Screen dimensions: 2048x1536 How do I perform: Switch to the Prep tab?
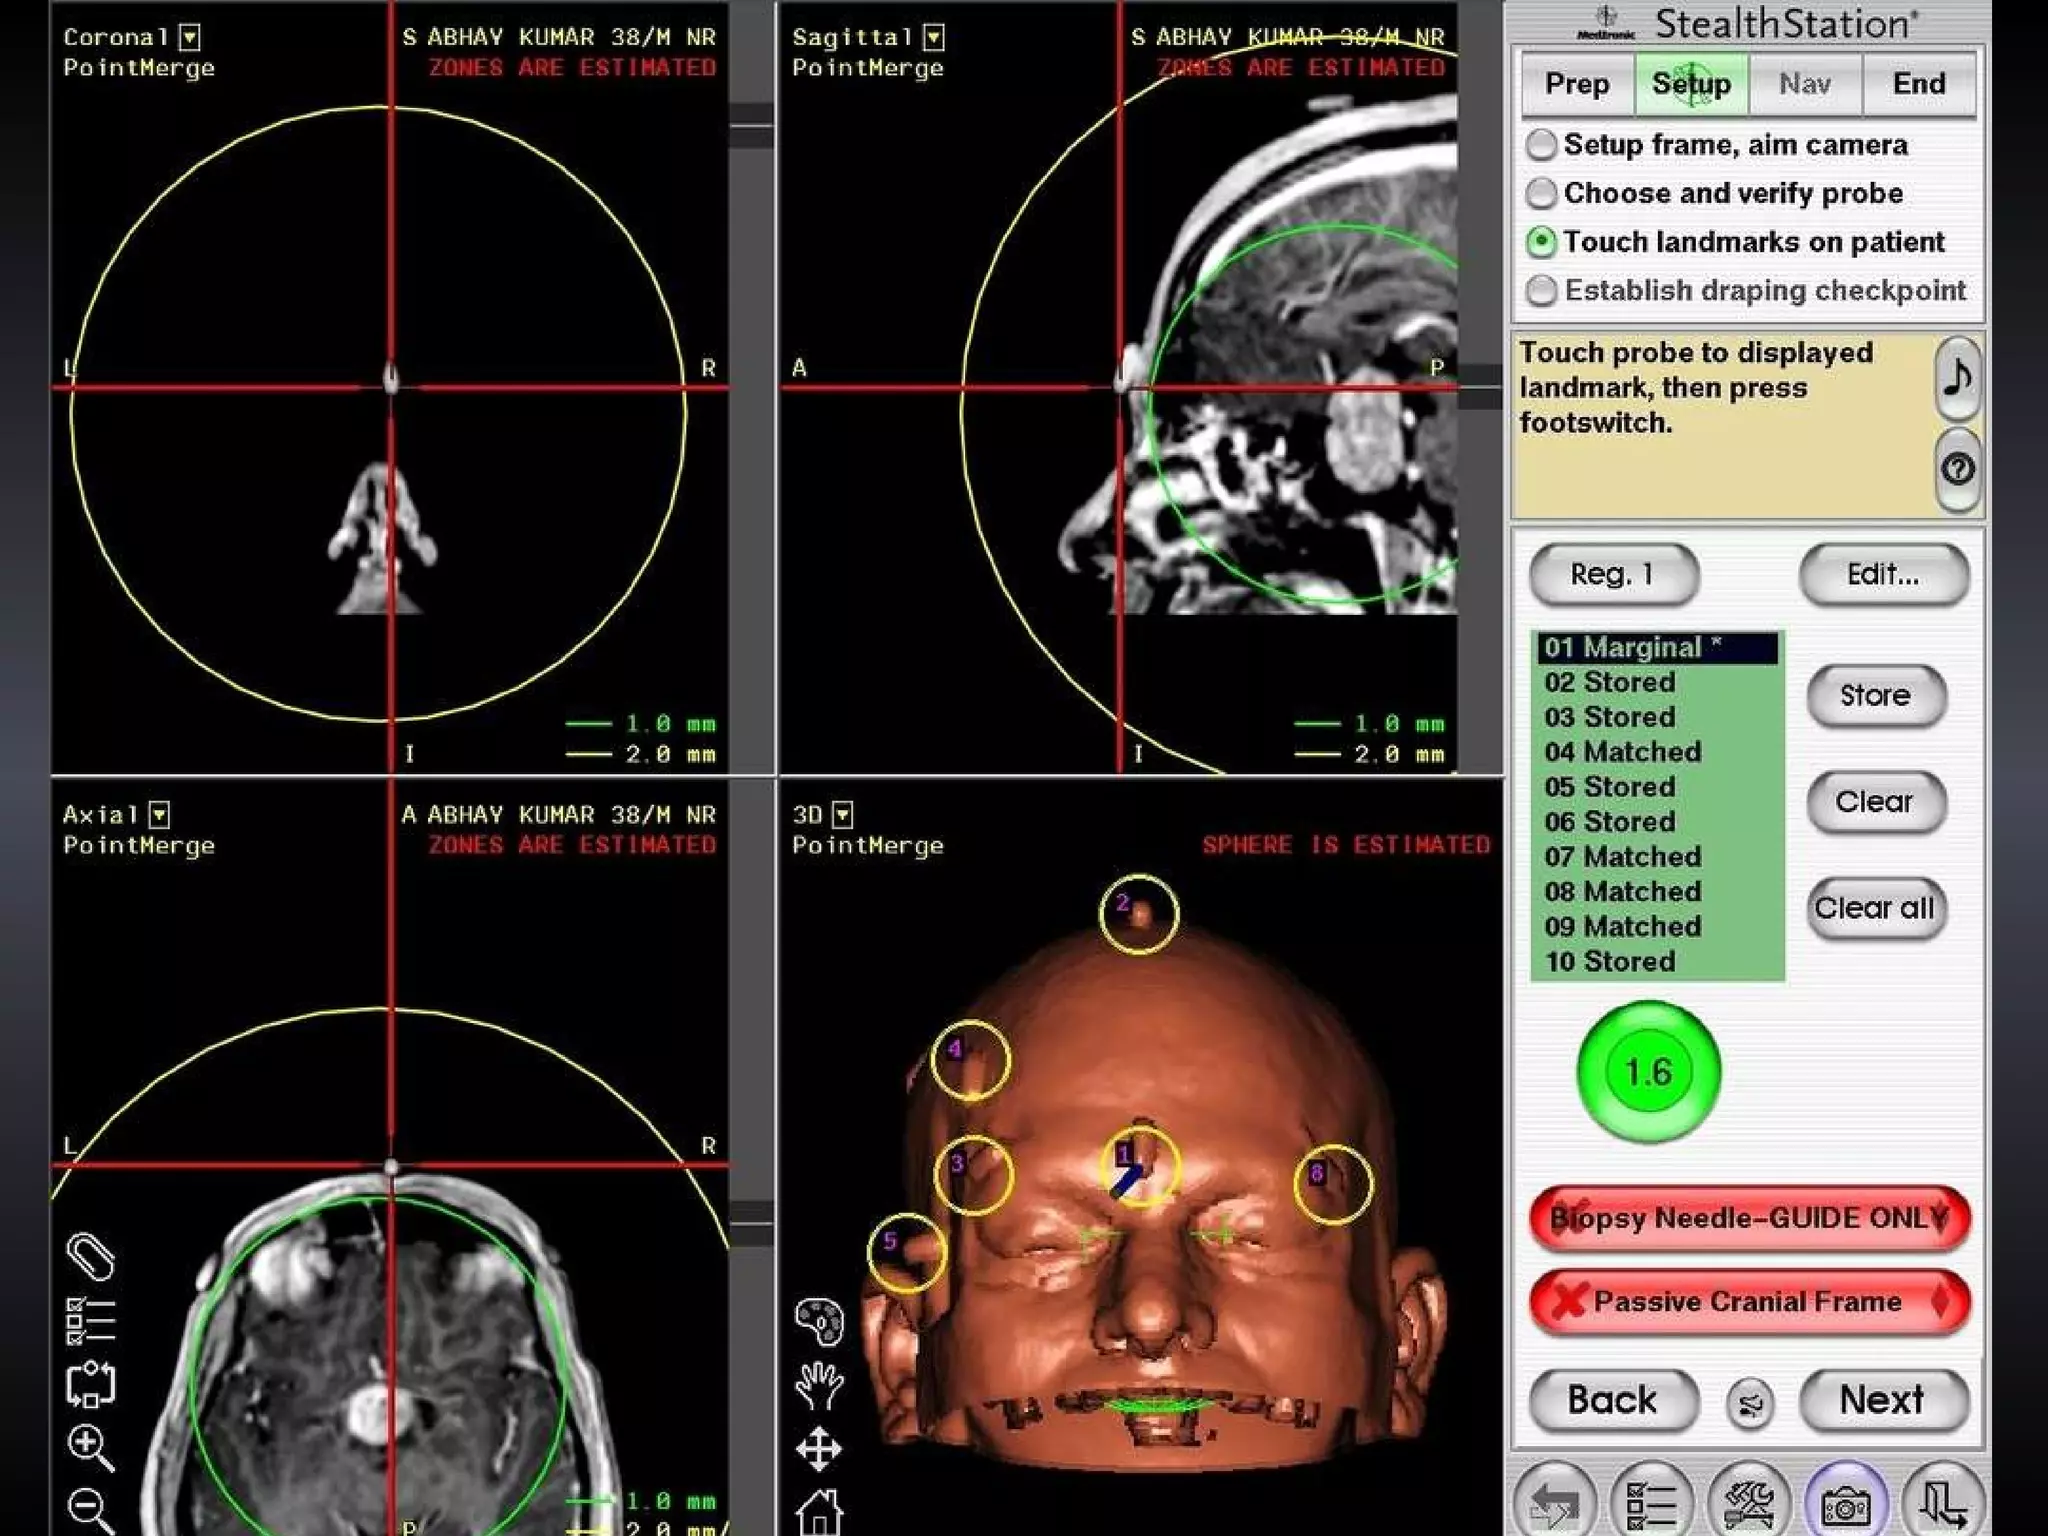click(1577, 84)
